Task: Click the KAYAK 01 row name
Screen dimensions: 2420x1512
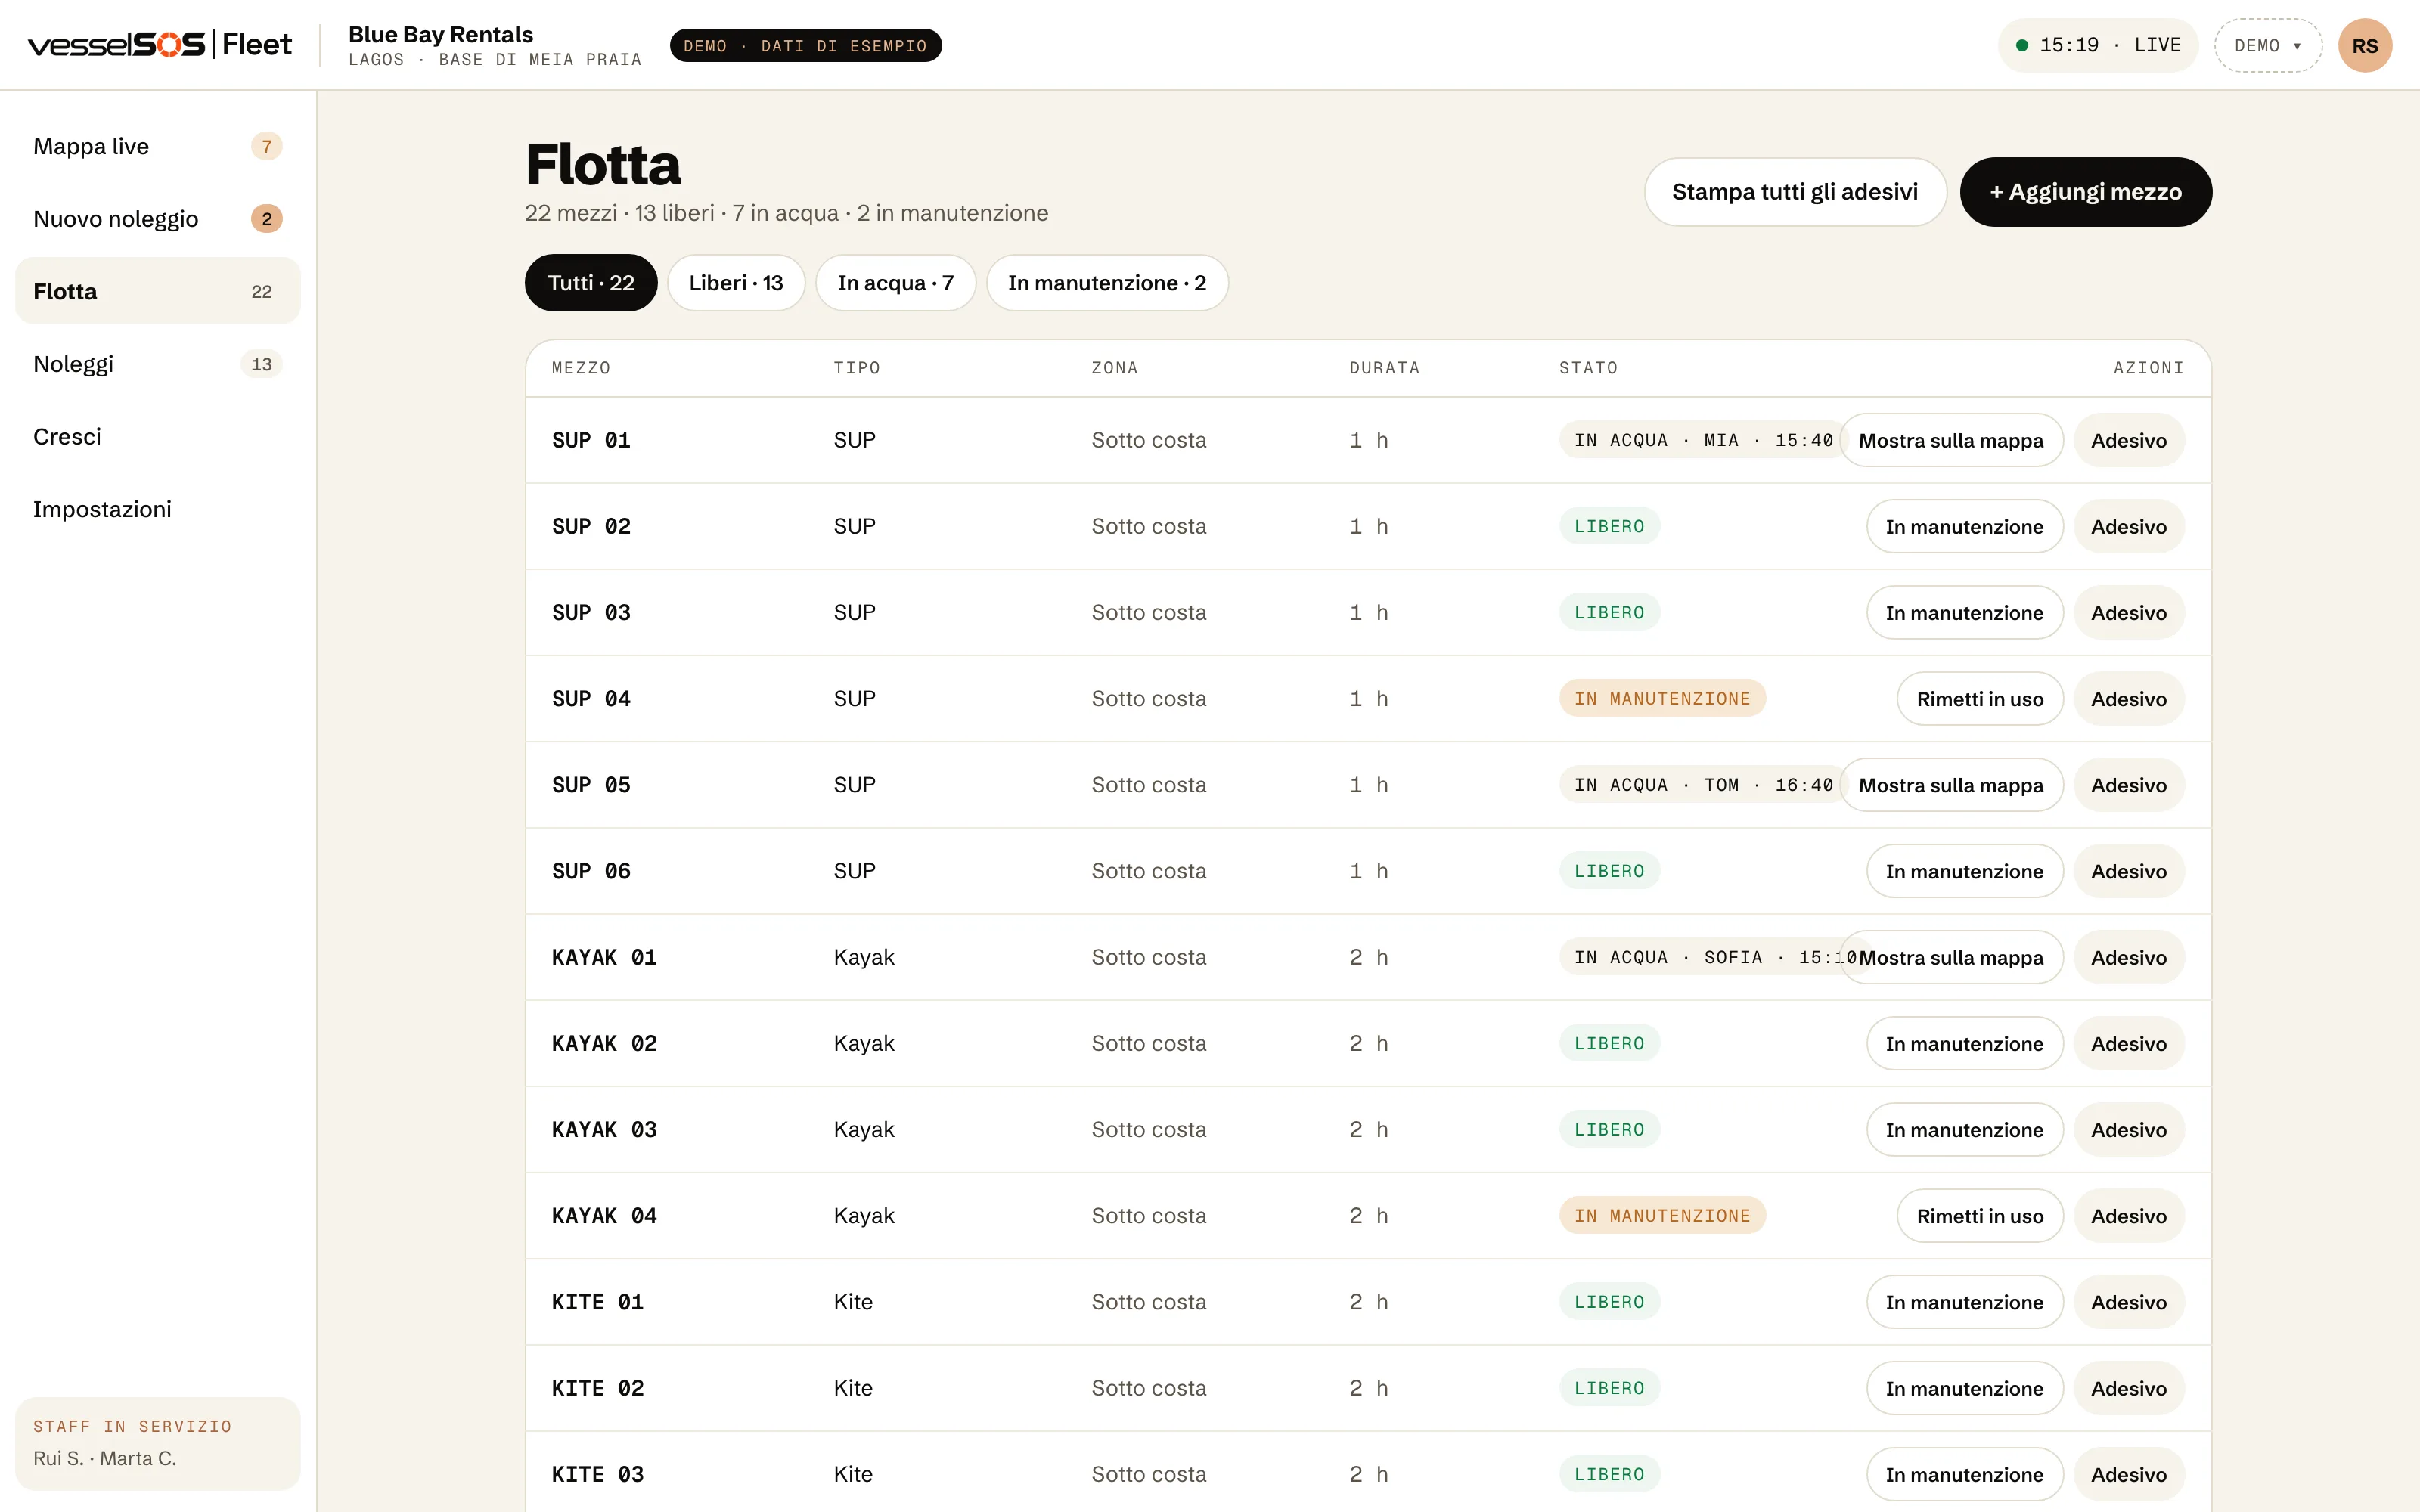Action: [x=604, y=957]
